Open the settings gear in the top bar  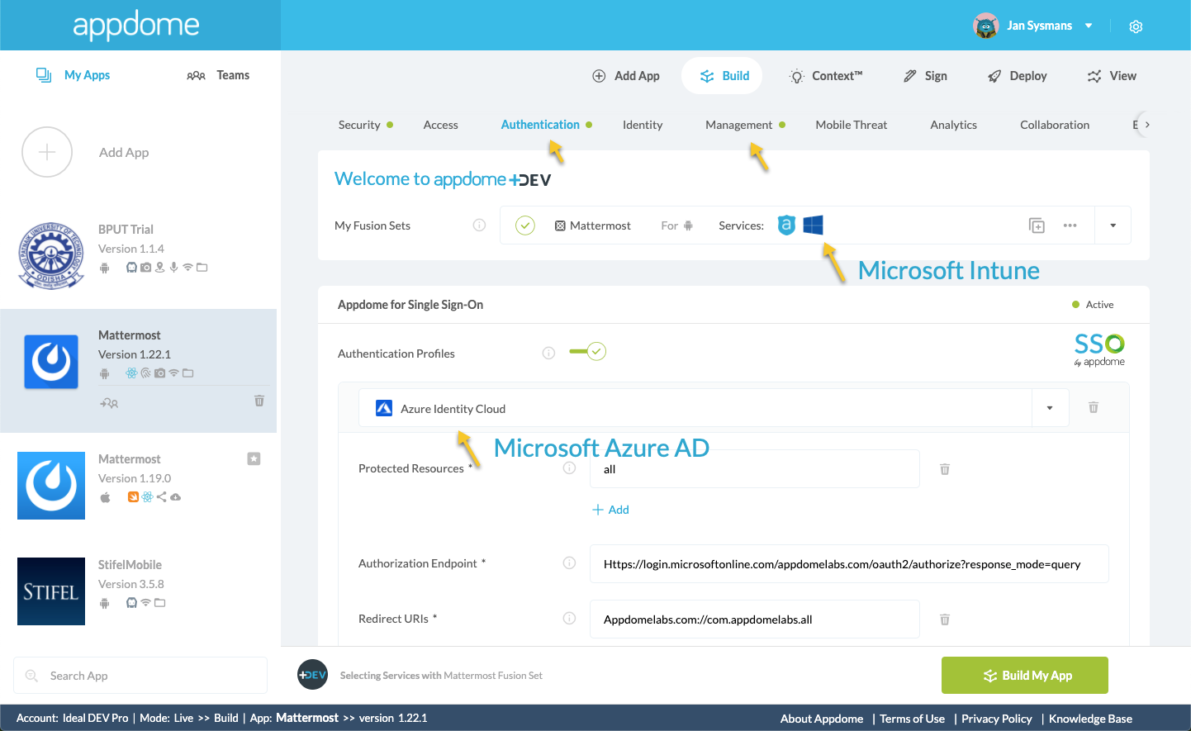click(x=1136, y=26)
